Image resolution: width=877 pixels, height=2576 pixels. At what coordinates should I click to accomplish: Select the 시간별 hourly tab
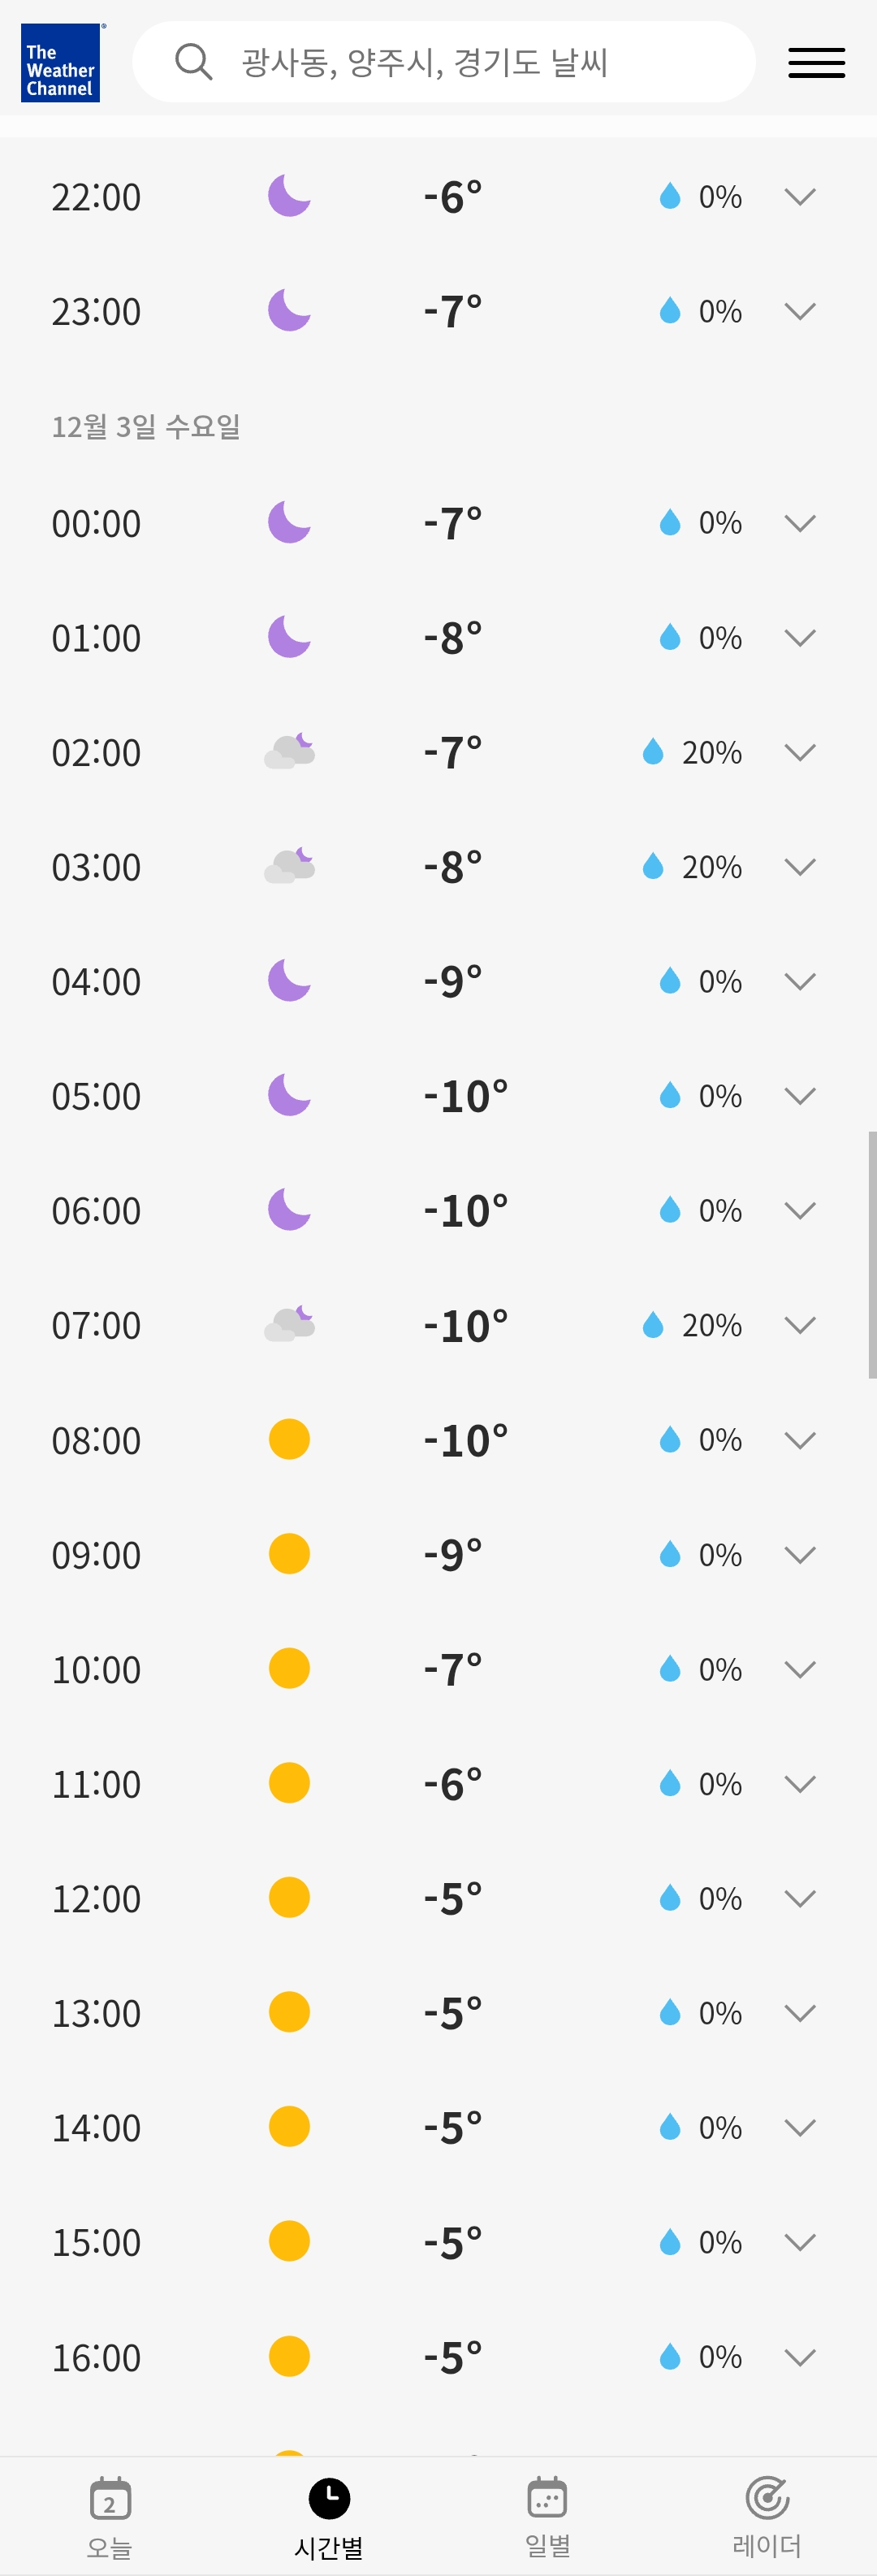point(329,2517)
